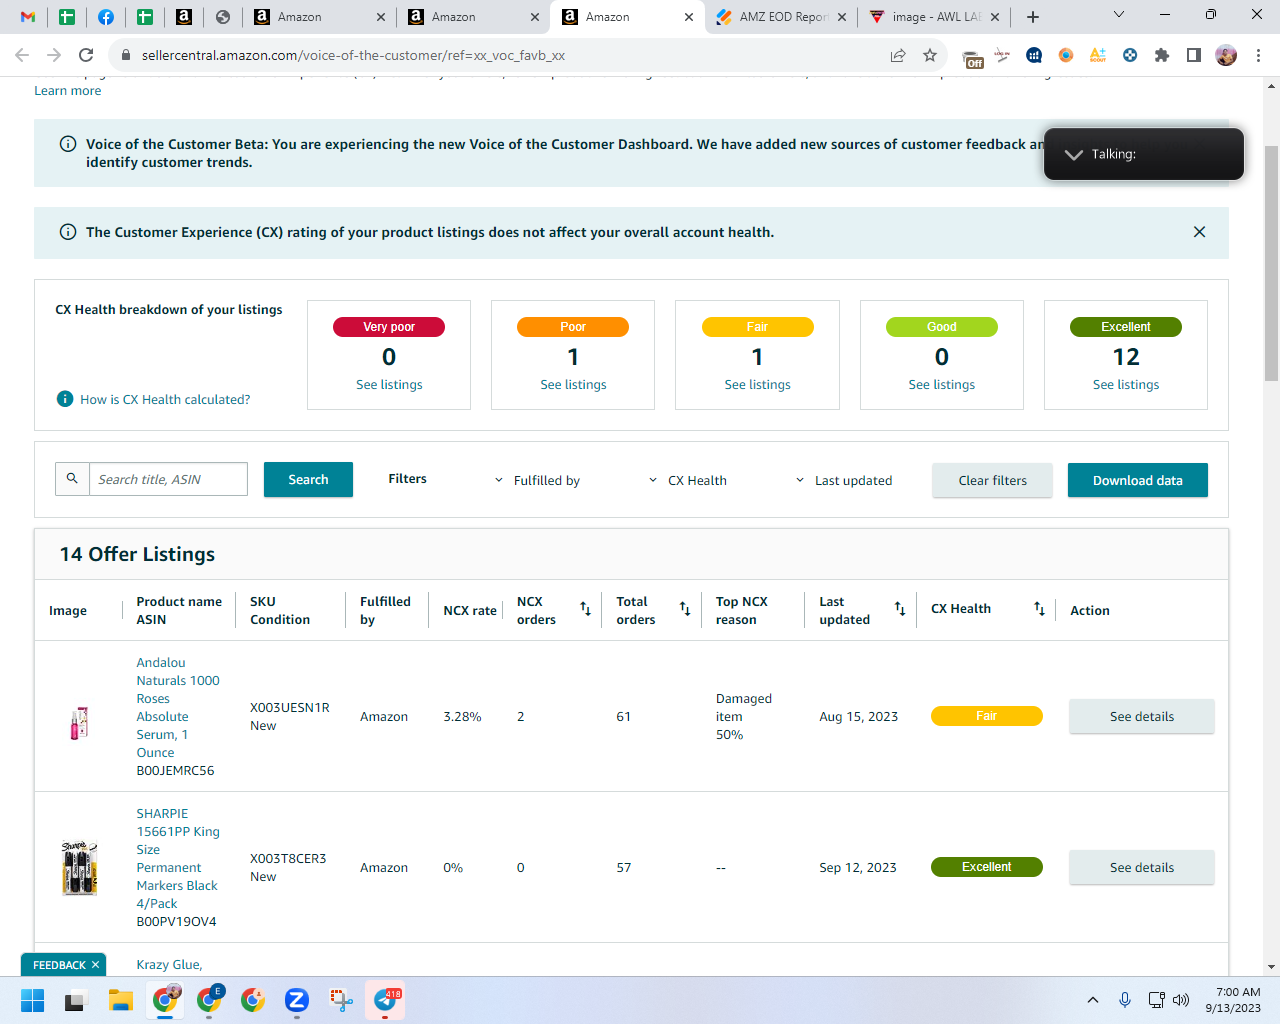
Task: Open a new browser tab
Action: [x=1033, y=17]
